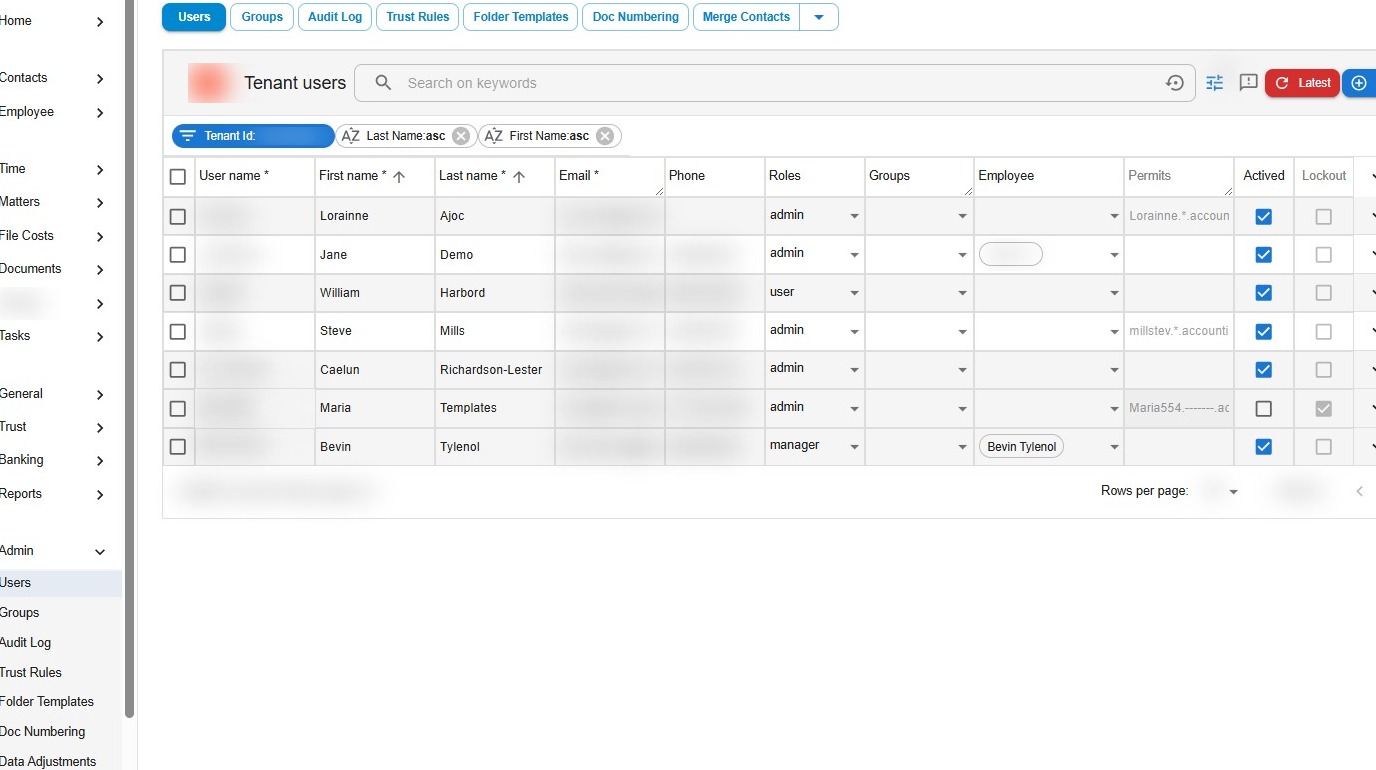Open Roles dropdown for Bevin Tylenol

pyautogui.click(x=854, y=447)
